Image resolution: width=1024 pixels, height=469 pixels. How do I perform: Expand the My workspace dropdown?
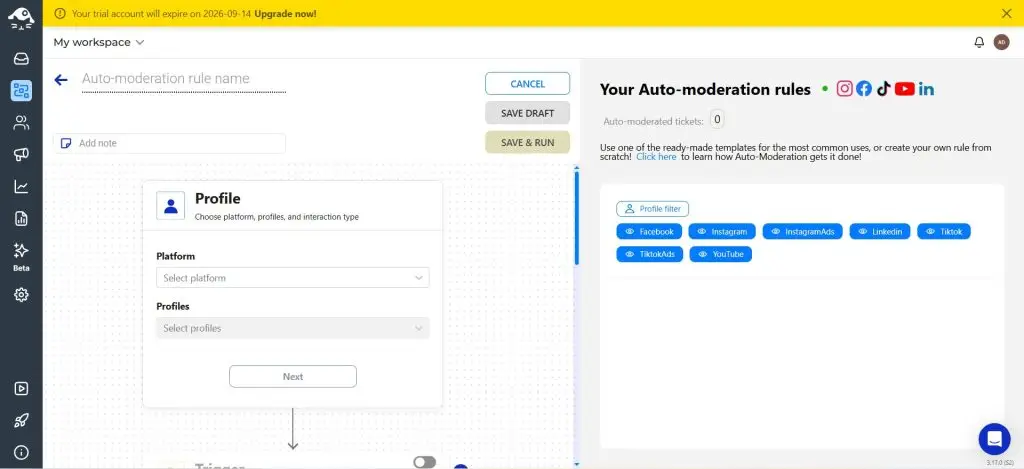(x=99, y=42)
